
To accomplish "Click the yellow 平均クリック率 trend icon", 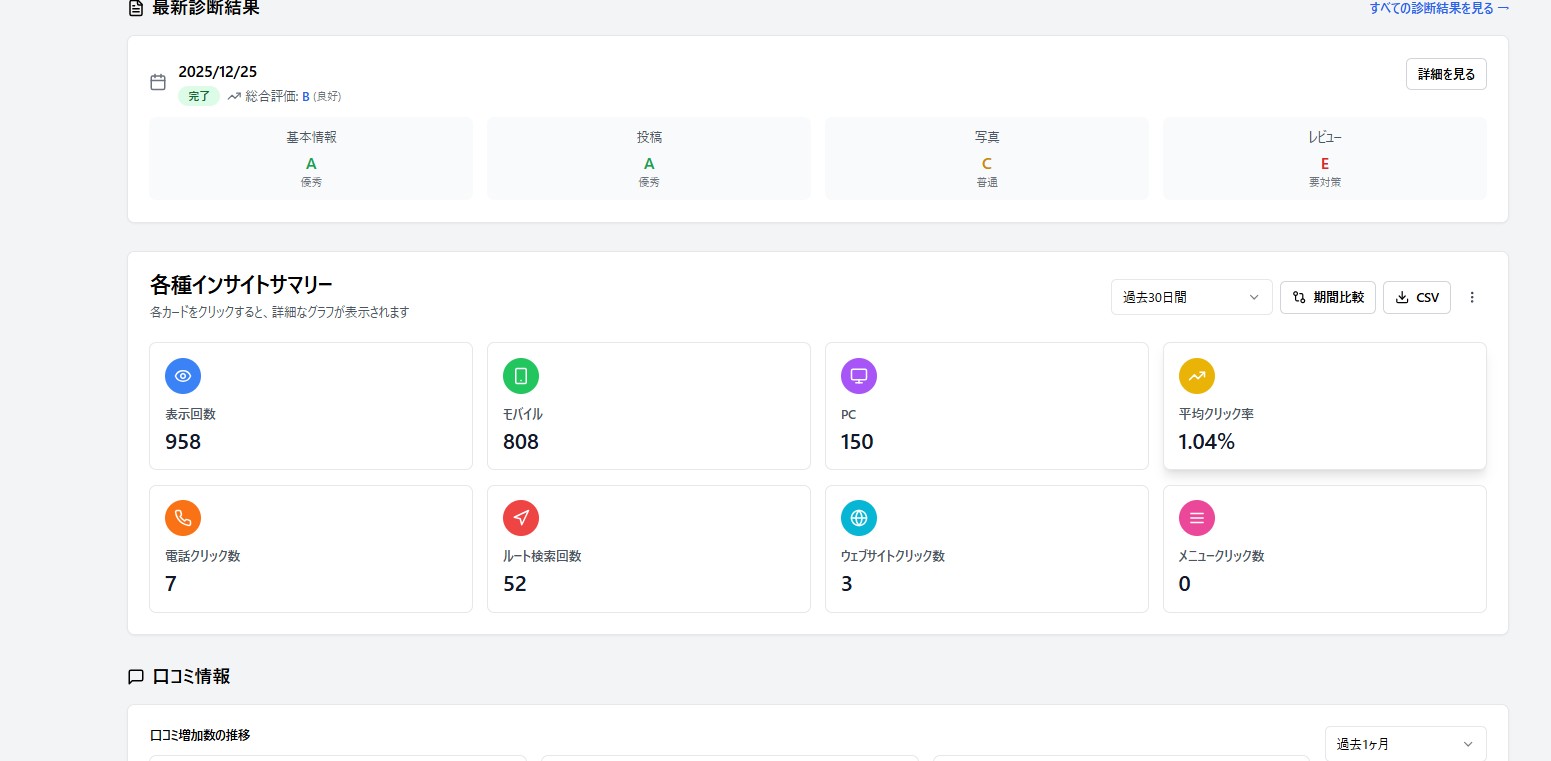I will pyautogui.click(x=1197, y=376).
